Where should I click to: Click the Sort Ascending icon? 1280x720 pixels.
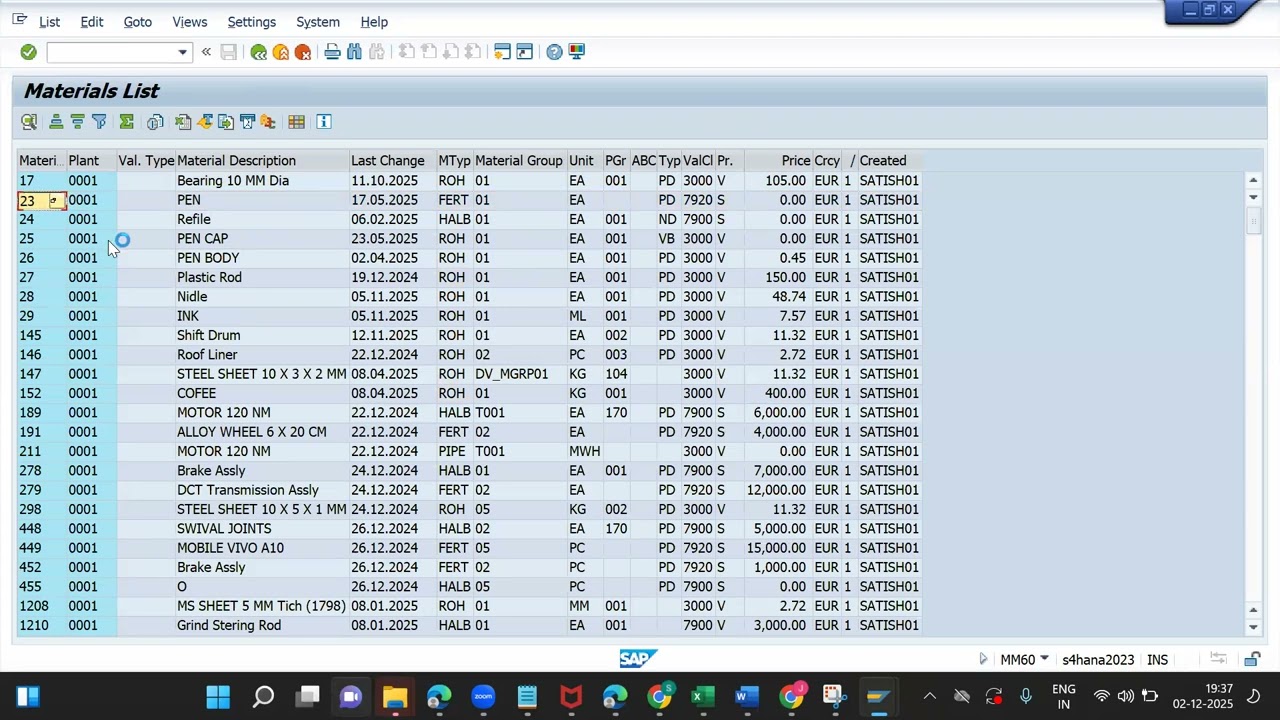tap(56, 122)
